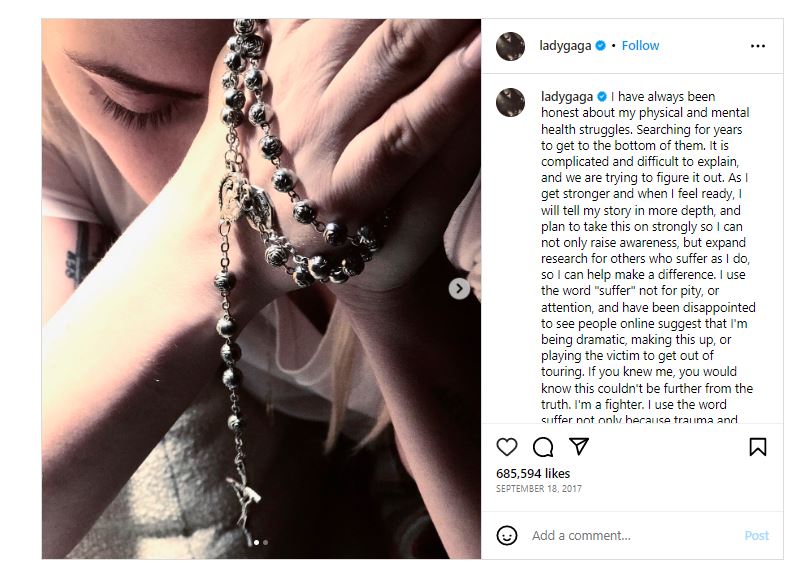This screenshot has width=812, height=573.
Task: Open the three-dot more options menu
Action: click(758, 46)
